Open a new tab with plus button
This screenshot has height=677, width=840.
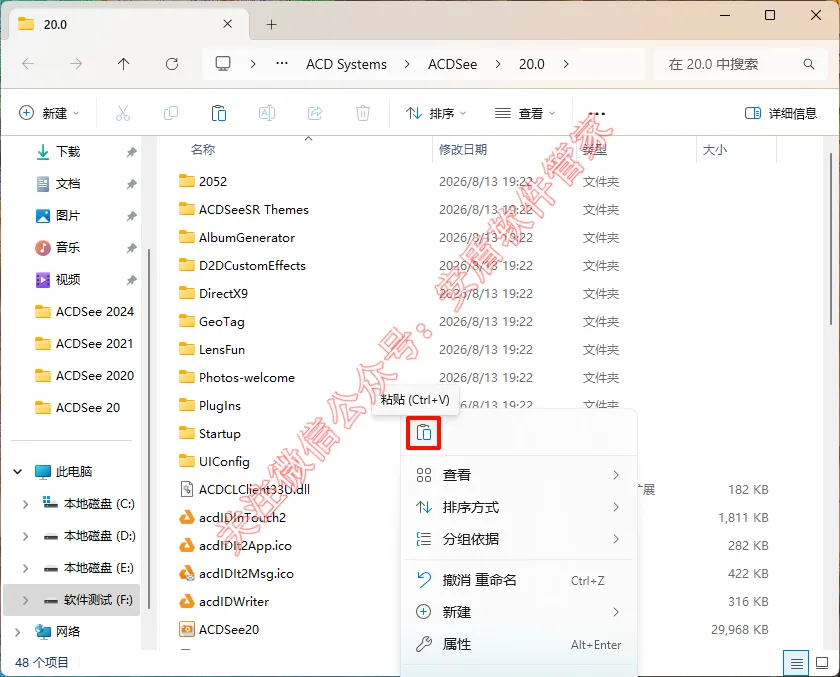[x=272, y=24]
